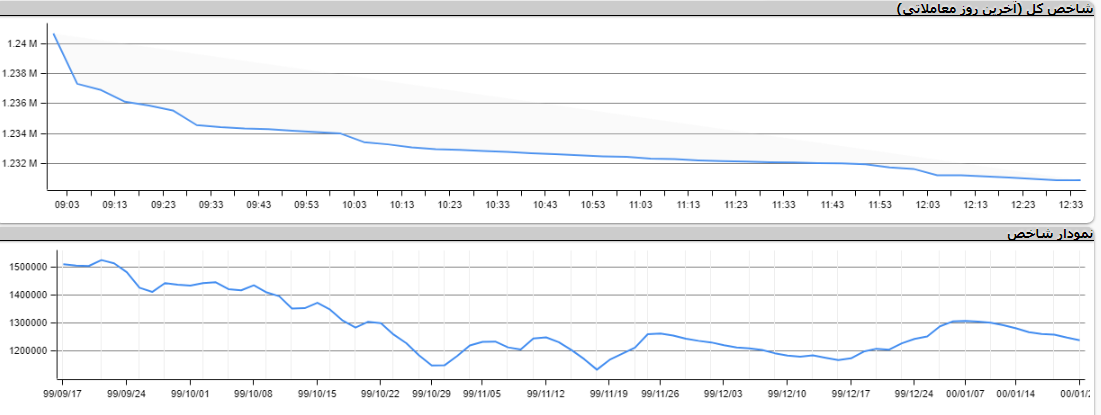Click the 1.24 M value axis label
The height and width of the screenshot is (415, 1101).
(21, 44)
